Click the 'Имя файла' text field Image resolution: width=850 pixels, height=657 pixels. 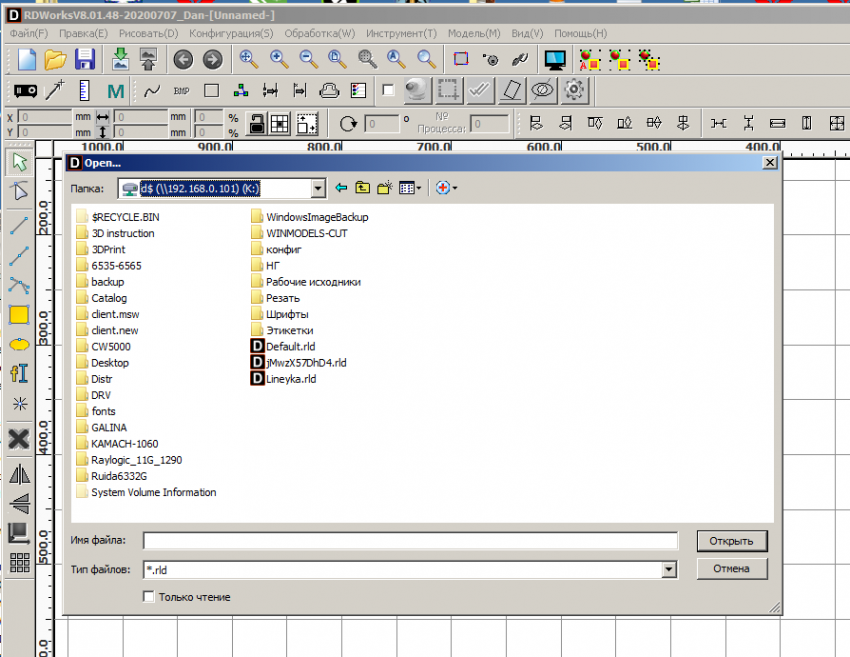(410, 541)
